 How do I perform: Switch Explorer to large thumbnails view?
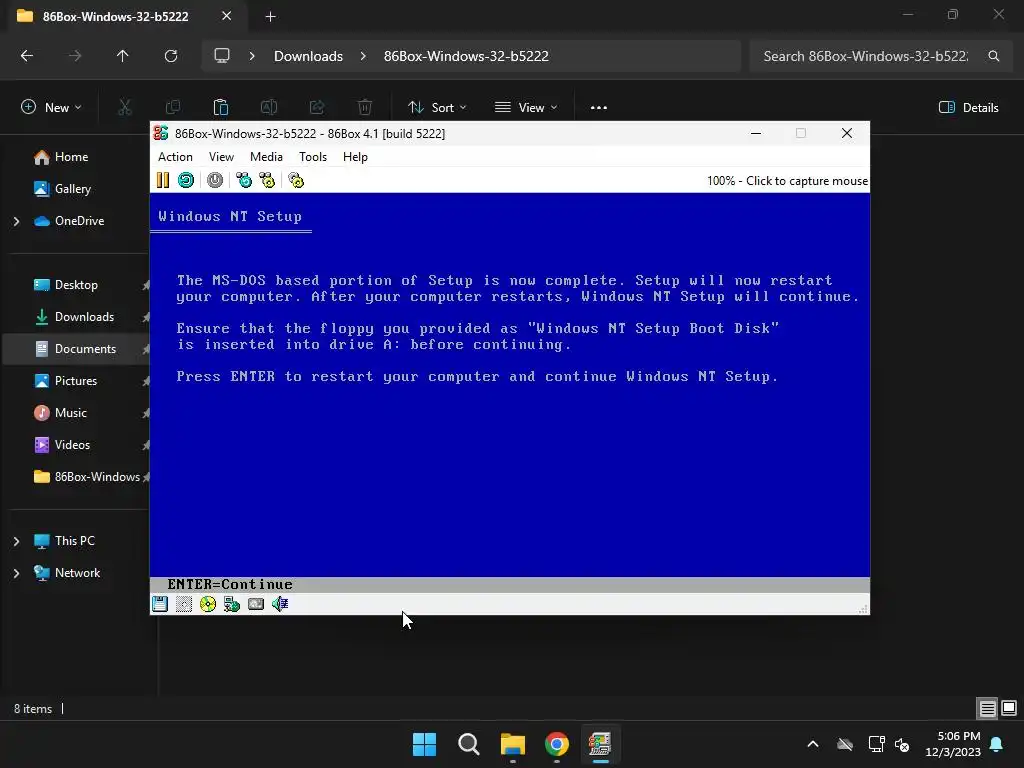click(1009, 708)
